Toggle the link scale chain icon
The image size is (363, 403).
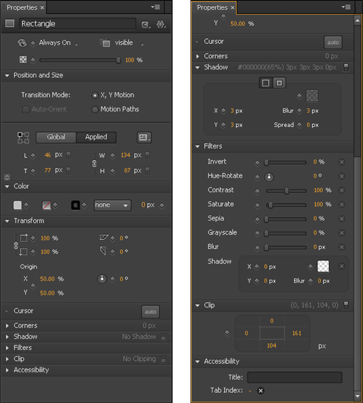(x=15, y=246)
